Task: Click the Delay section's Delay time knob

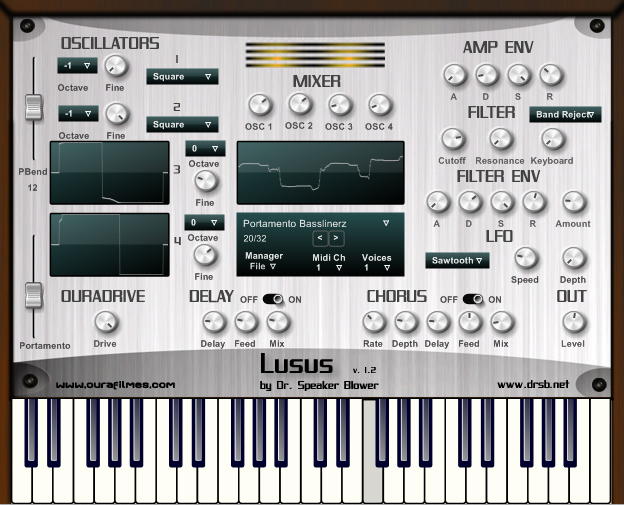Action: tap(214, 322)
